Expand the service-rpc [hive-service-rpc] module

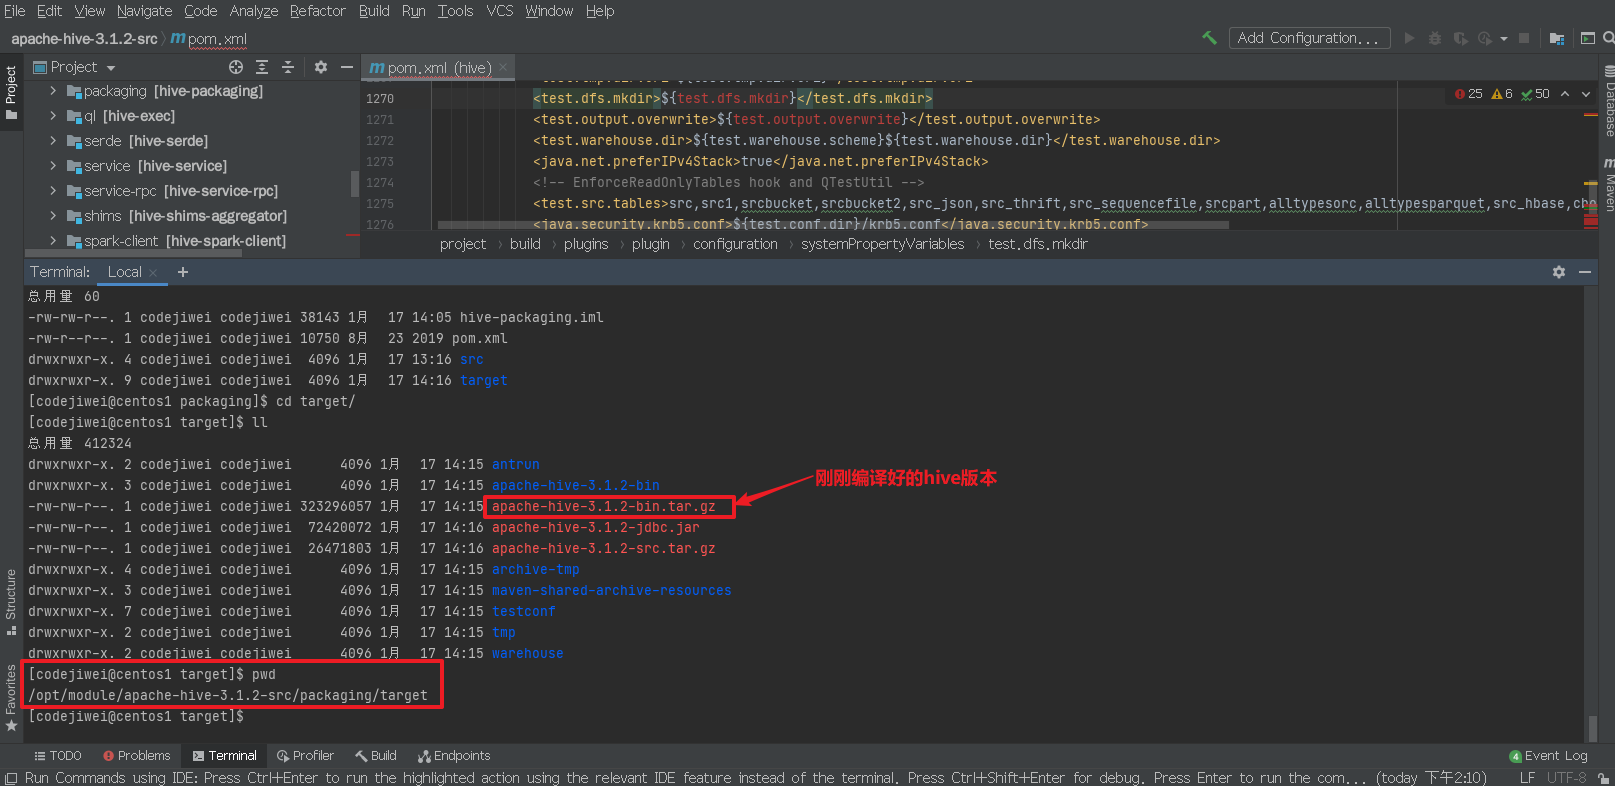53,191
